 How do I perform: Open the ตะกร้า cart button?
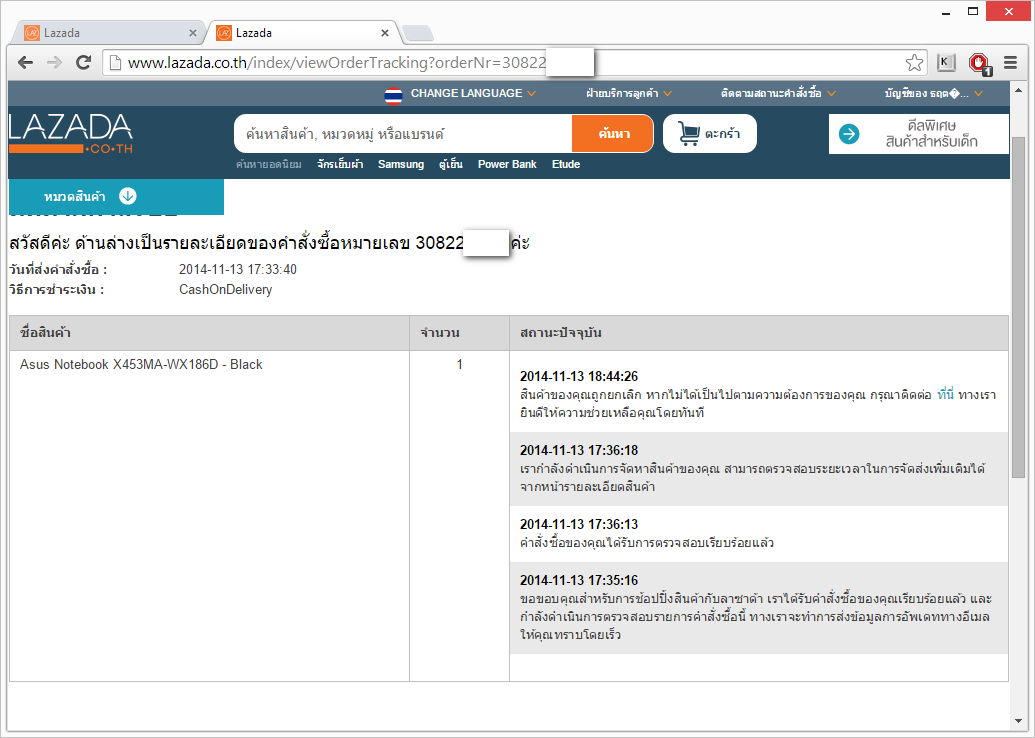point(710,133)
